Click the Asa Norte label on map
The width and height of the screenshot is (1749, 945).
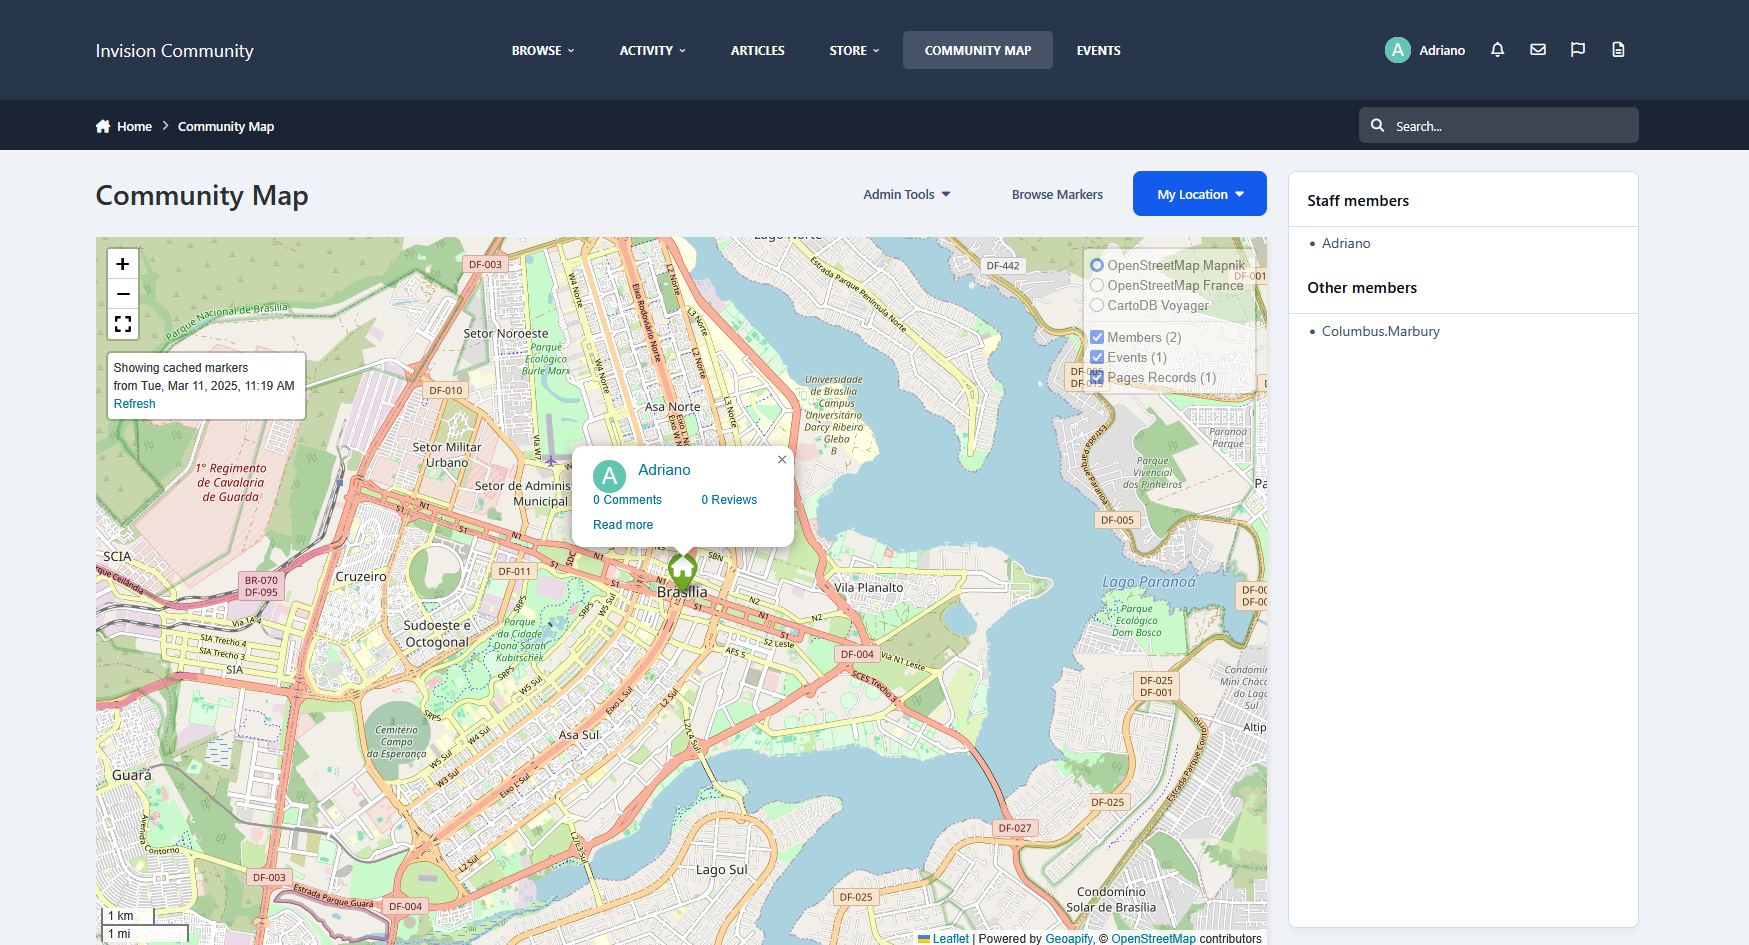672,407
